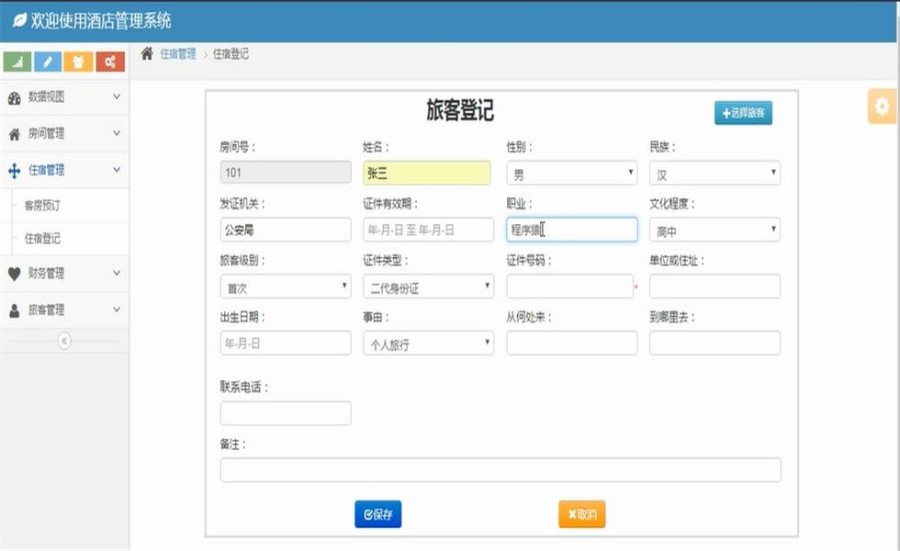
Task: Open the 性别 dropdown
Action: (x=572, y=173)
